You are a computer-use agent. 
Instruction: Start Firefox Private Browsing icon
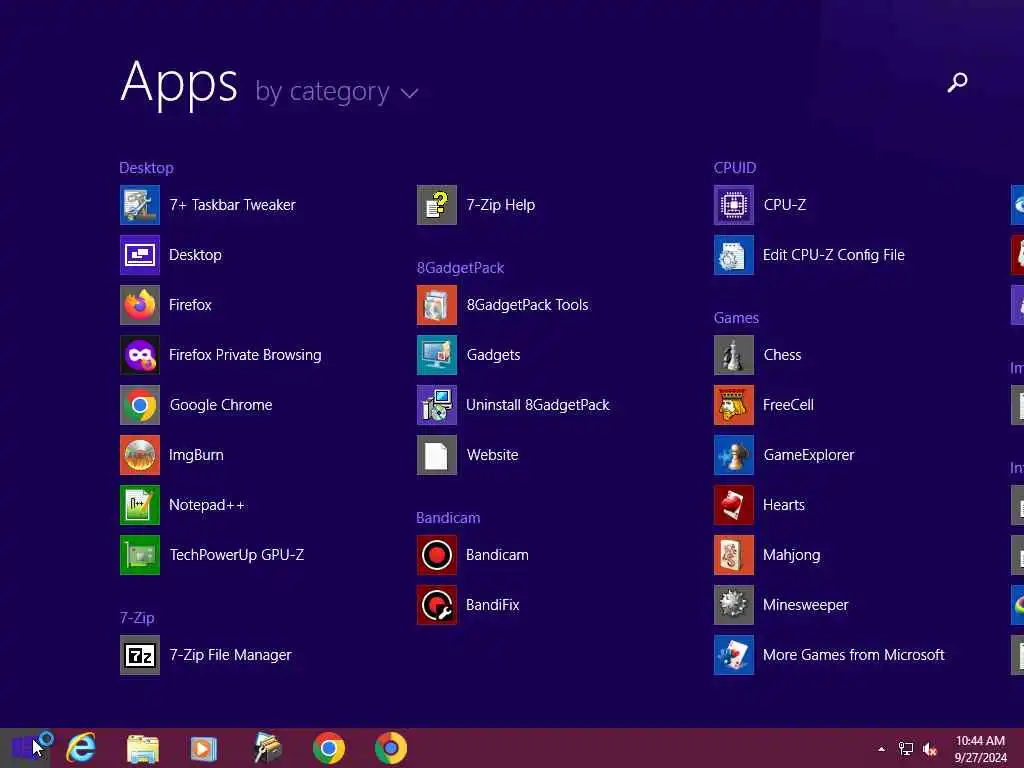(140, 355)
